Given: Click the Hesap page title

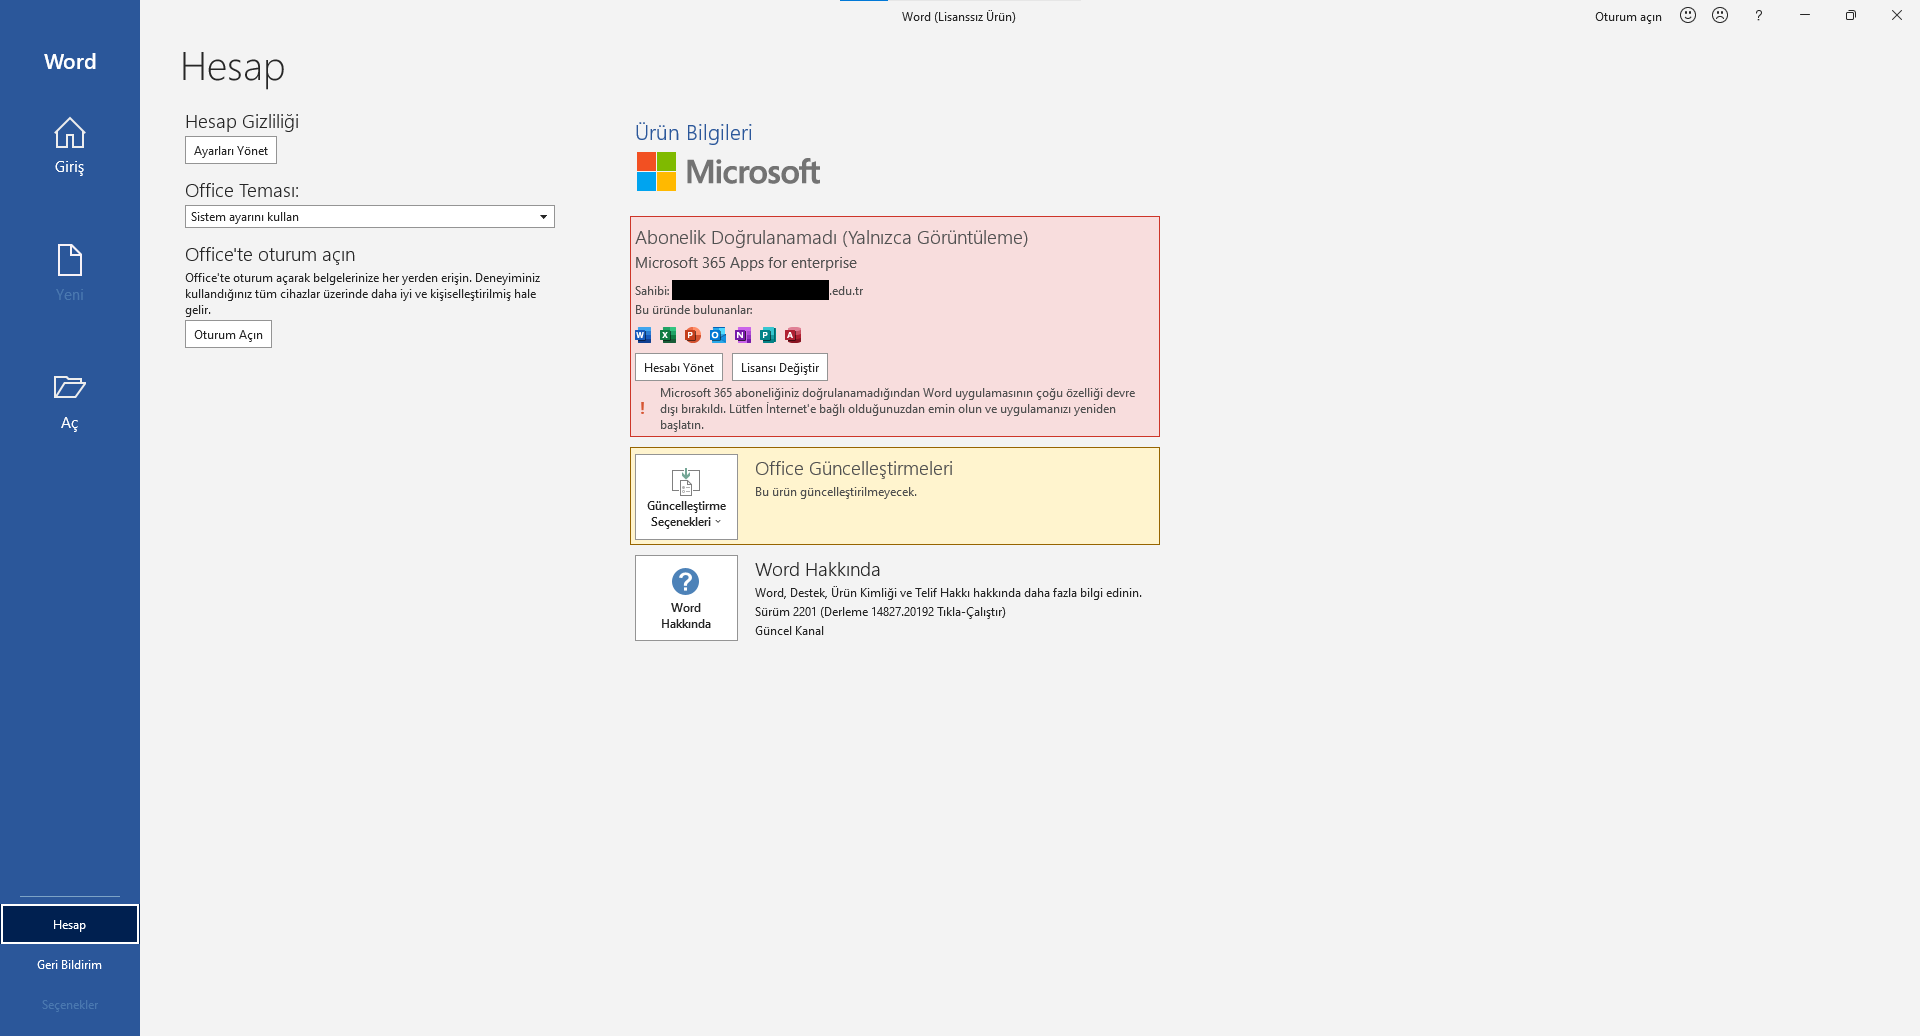Looking at the screenshot, I should [233, 67].
